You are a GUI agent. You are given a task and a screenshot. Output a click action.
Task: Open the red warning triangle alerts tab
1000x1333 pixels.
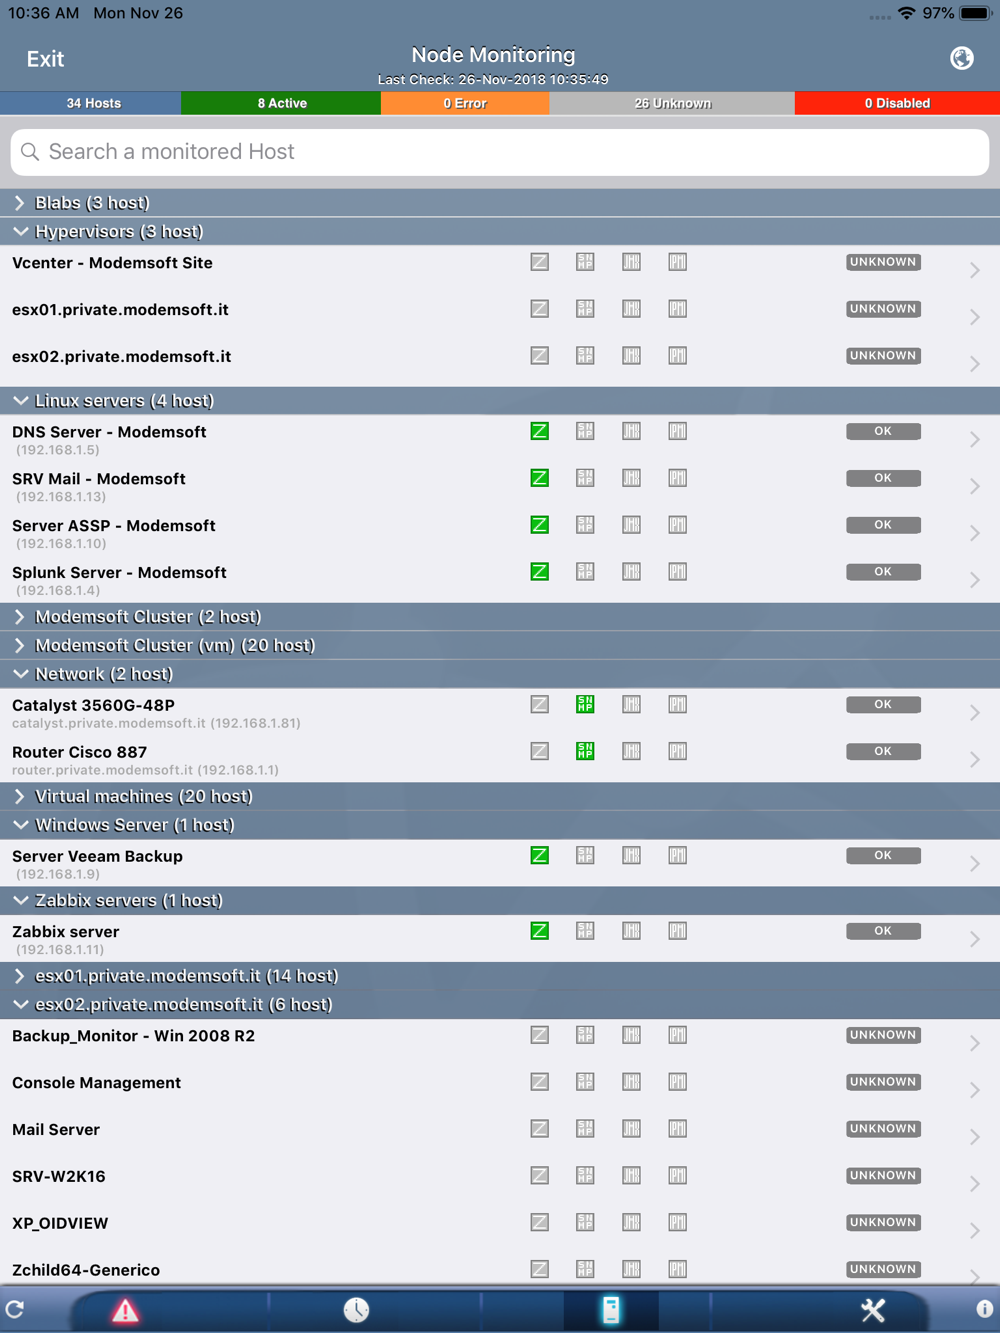pyautogui.click(x=125, y=1310)
